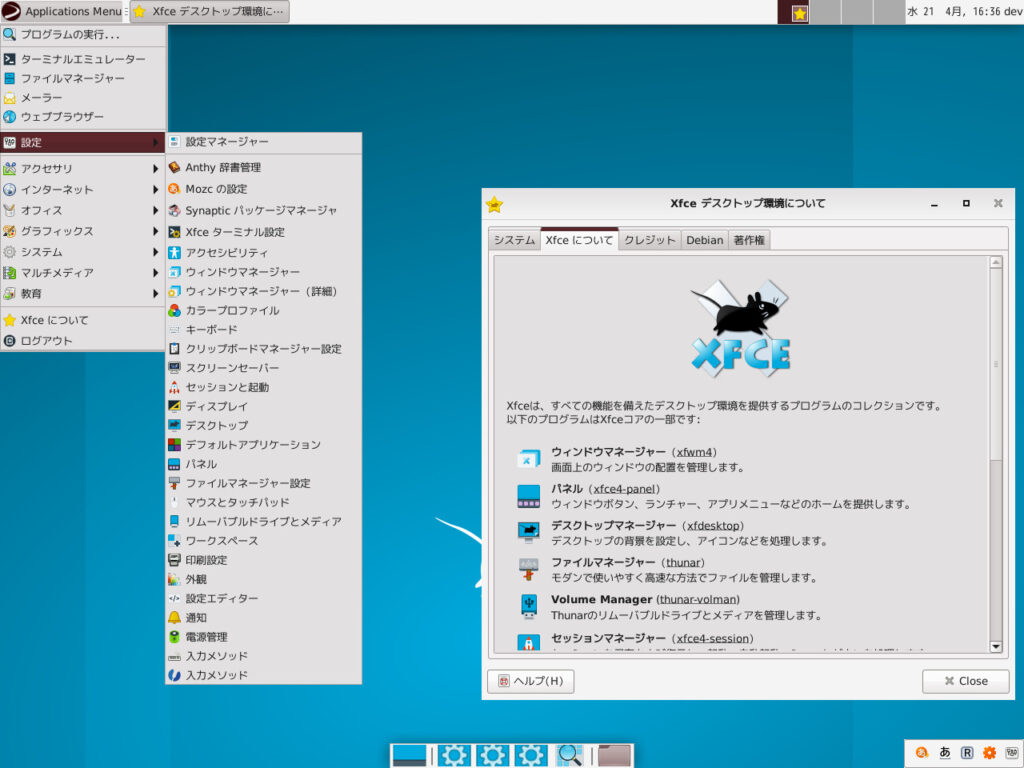This screenshot has width=1024, height=768.
Task: Click the あ input mode indicator in tray
Action: tap(944, 752)
